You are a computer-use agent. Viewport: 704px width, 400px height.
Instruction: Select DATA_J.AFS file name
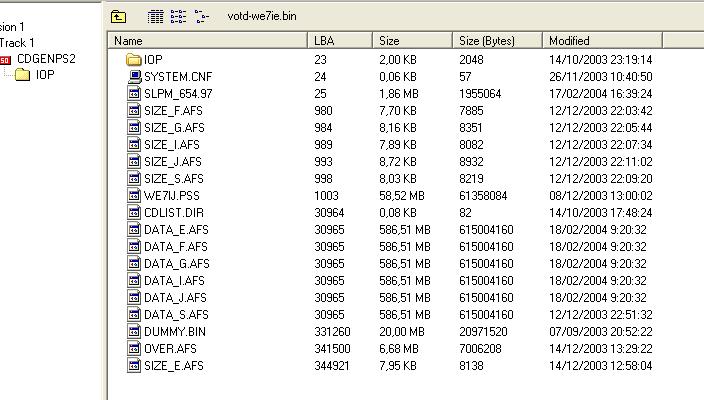(x=175, y=297)
